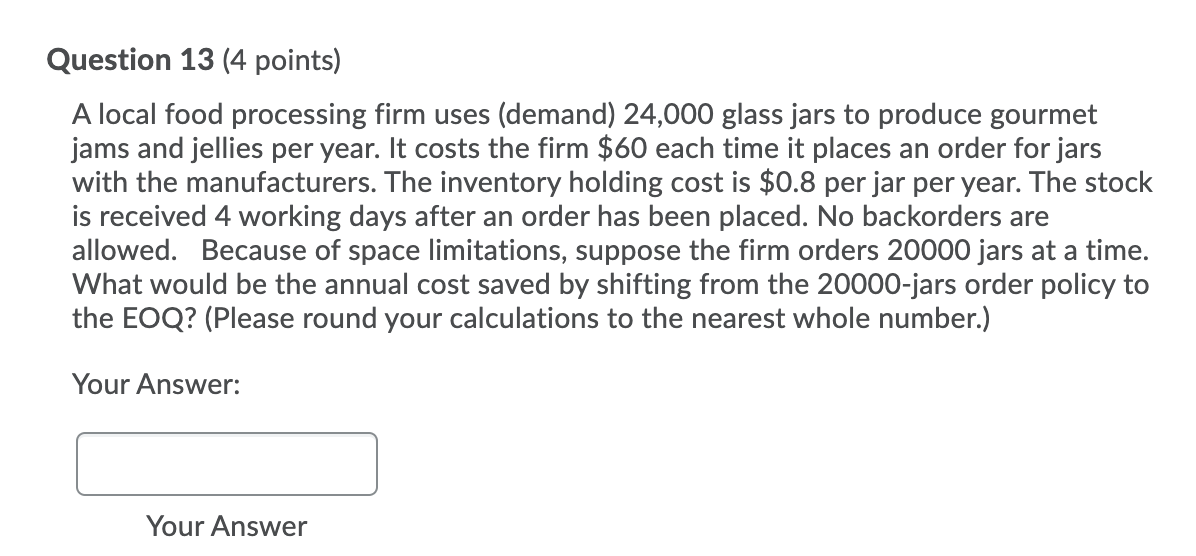Click the word 'What' starting the sixth line
Screen dimensions: 1196x556
click(x=106, y=284)
